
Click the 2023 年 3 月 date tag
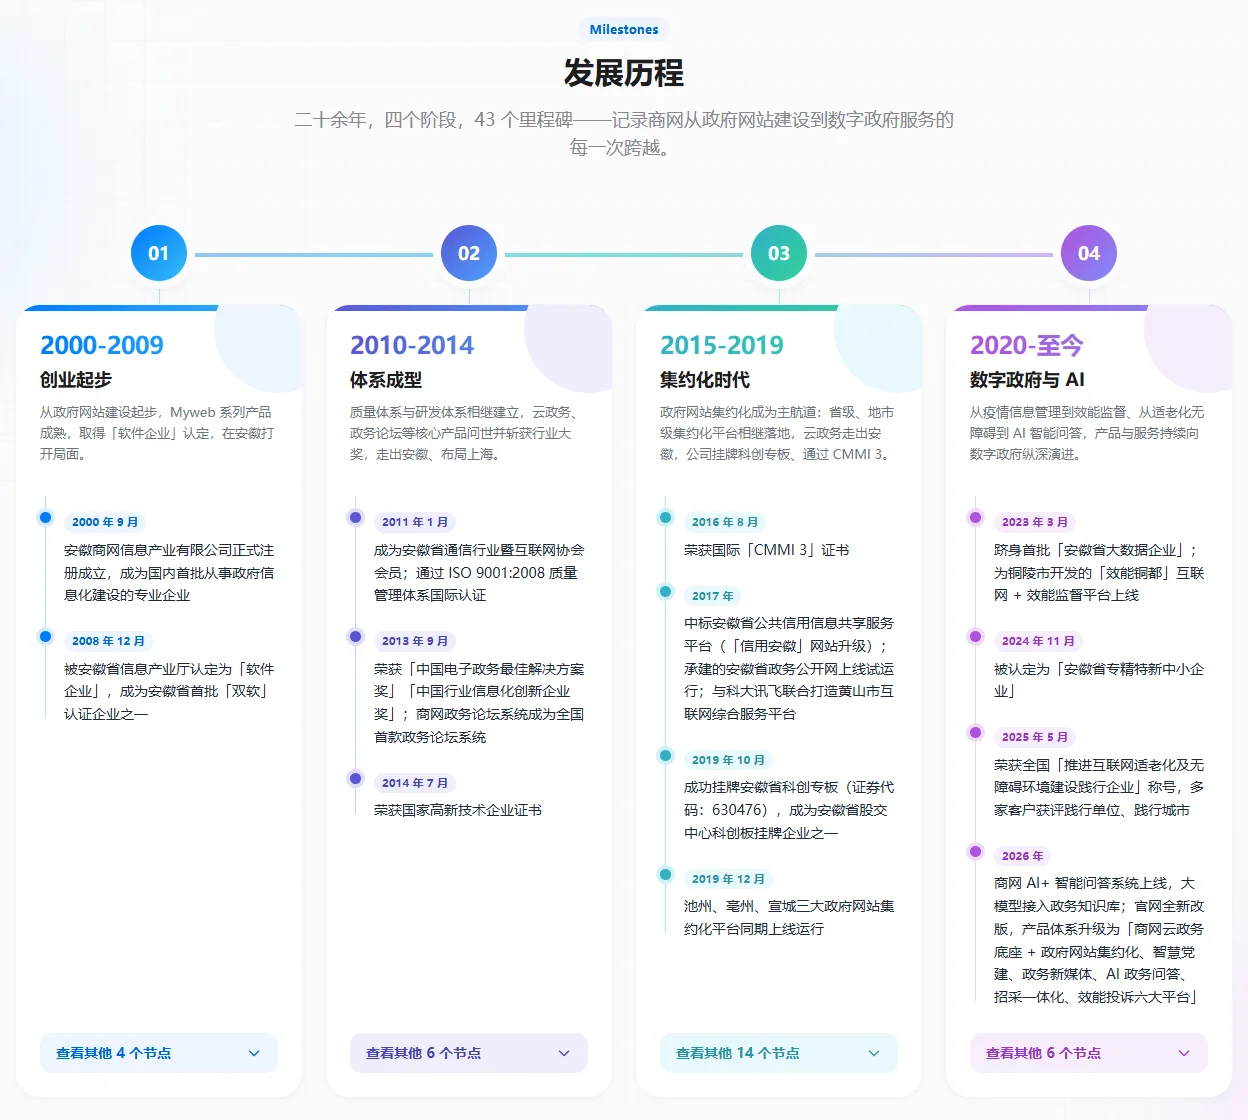click(1035, 522)
